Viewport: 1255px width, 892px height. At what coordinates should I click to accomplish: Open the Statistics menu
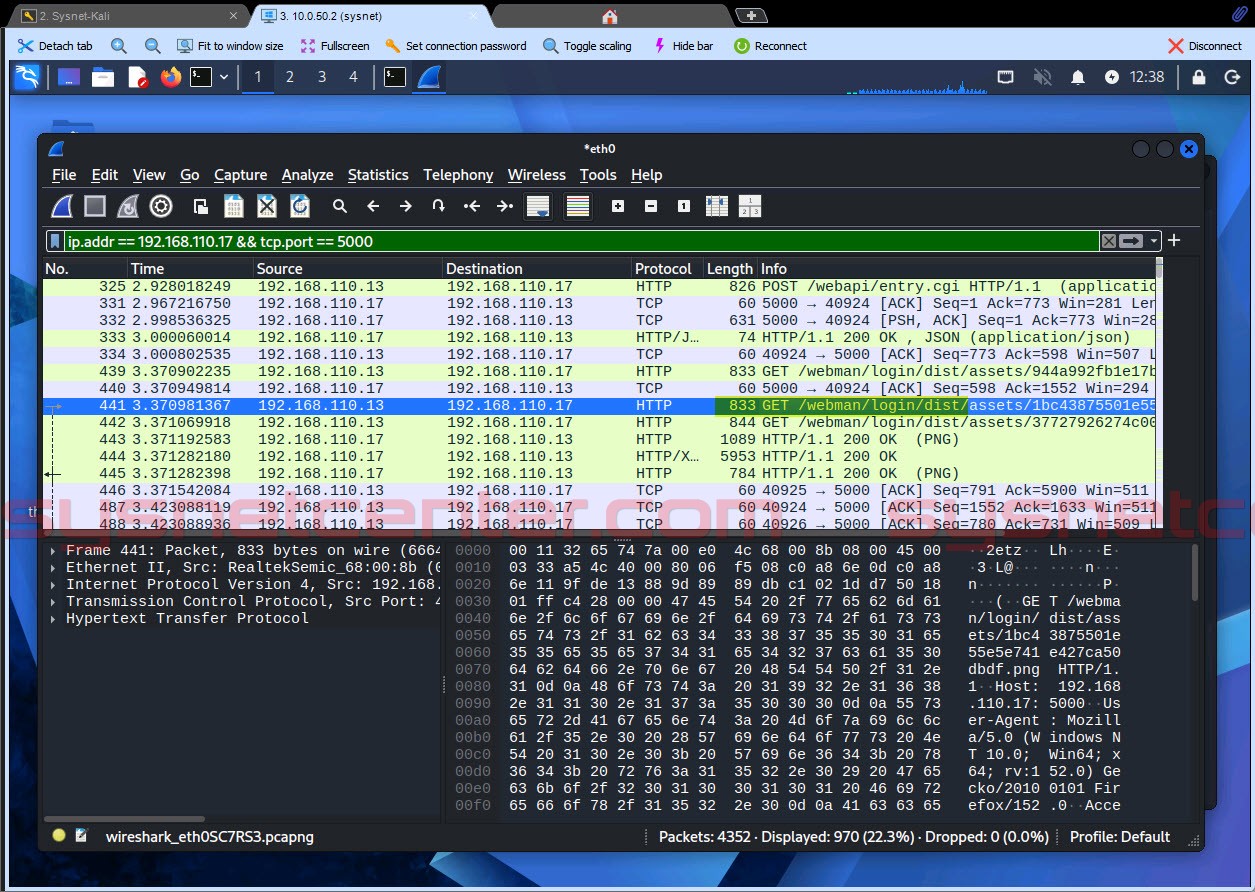[x=378, y=175]
